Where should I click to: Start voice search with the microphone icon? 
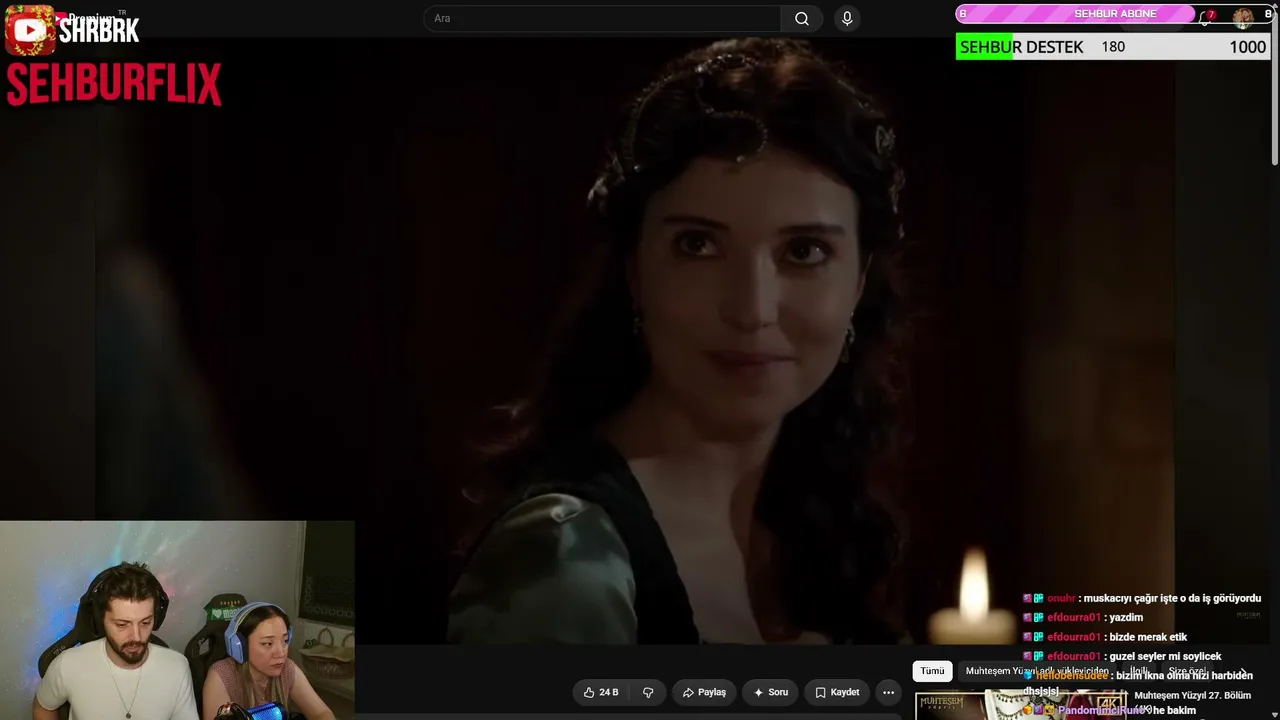point(847,19)
